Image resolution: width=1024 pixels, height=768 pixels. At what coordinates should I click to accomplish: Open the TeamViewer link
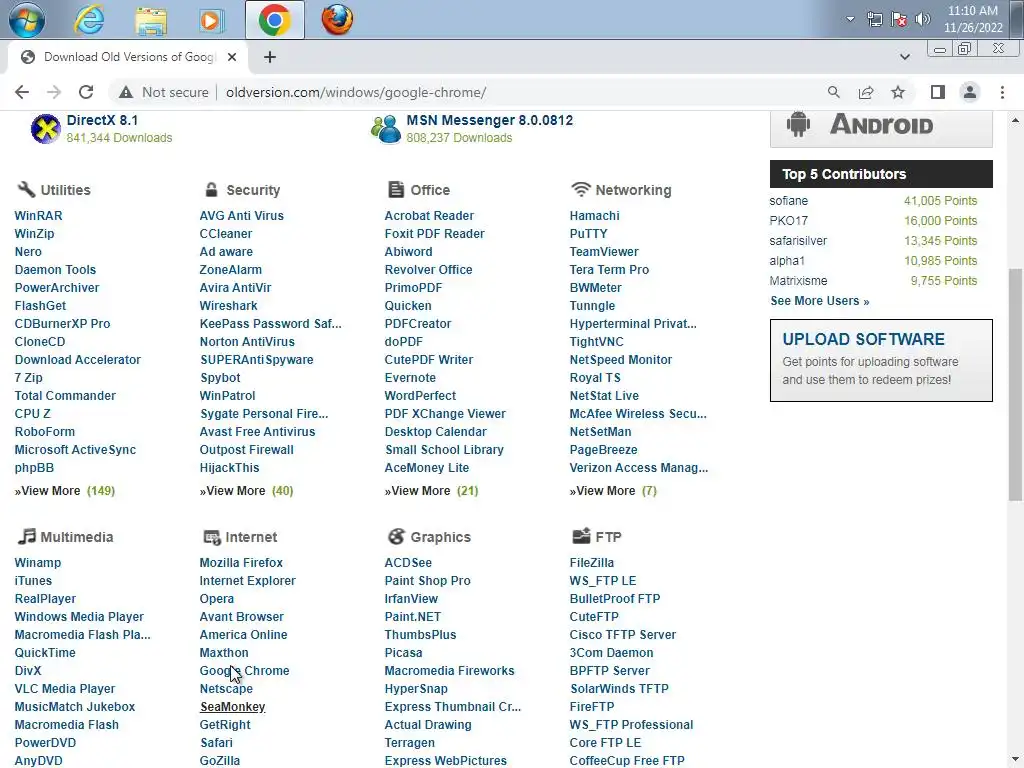(x=603, y=251)
